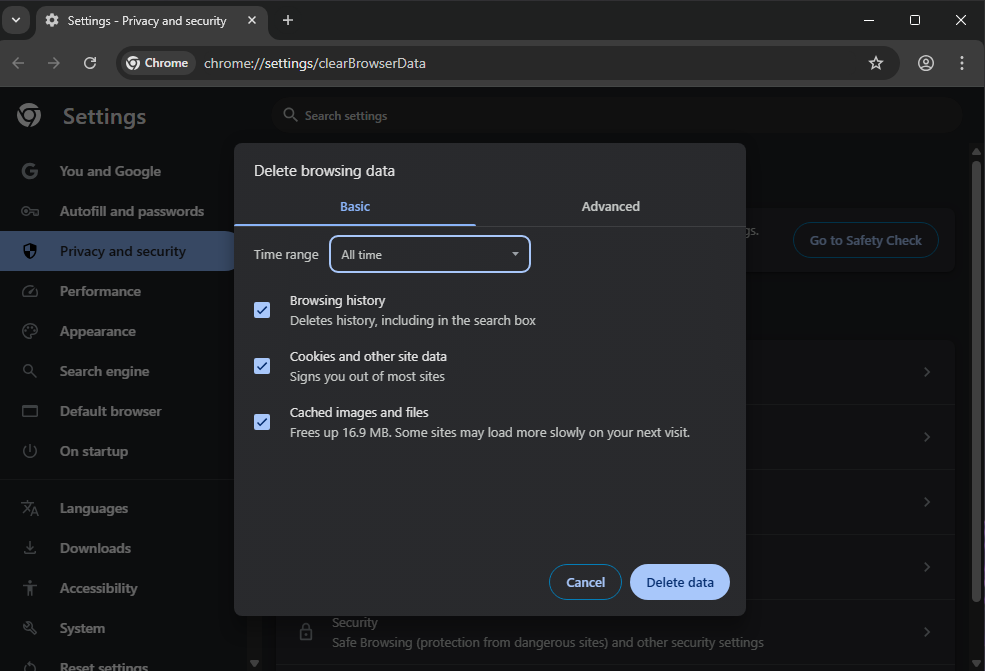Open Search engine settings

(x=104, y=371)
